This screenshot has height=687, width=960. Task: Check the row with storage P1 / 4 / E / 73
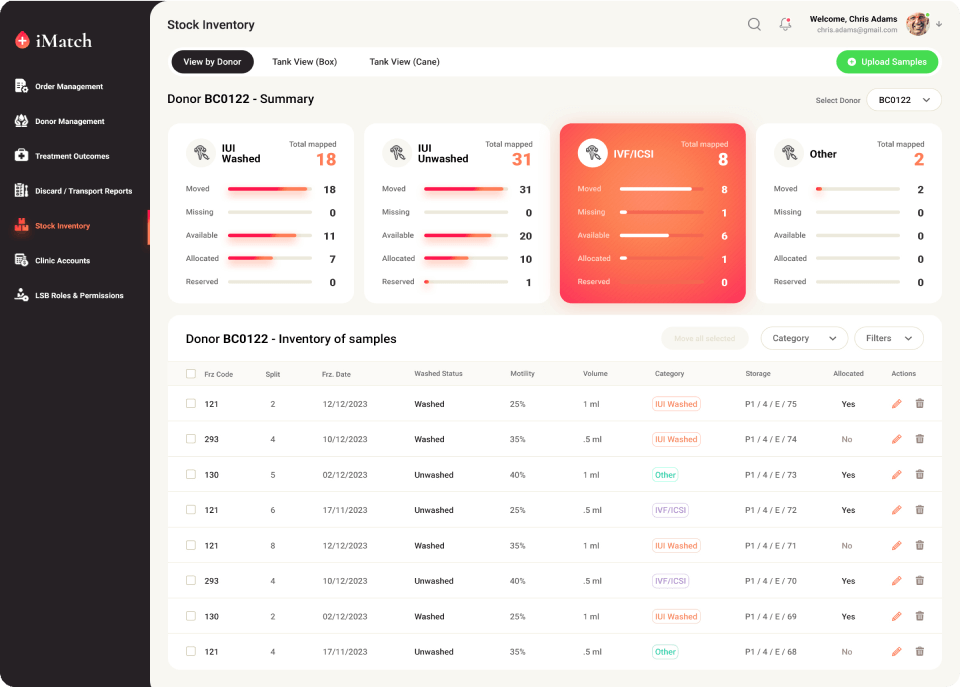[x=191, y=475]
